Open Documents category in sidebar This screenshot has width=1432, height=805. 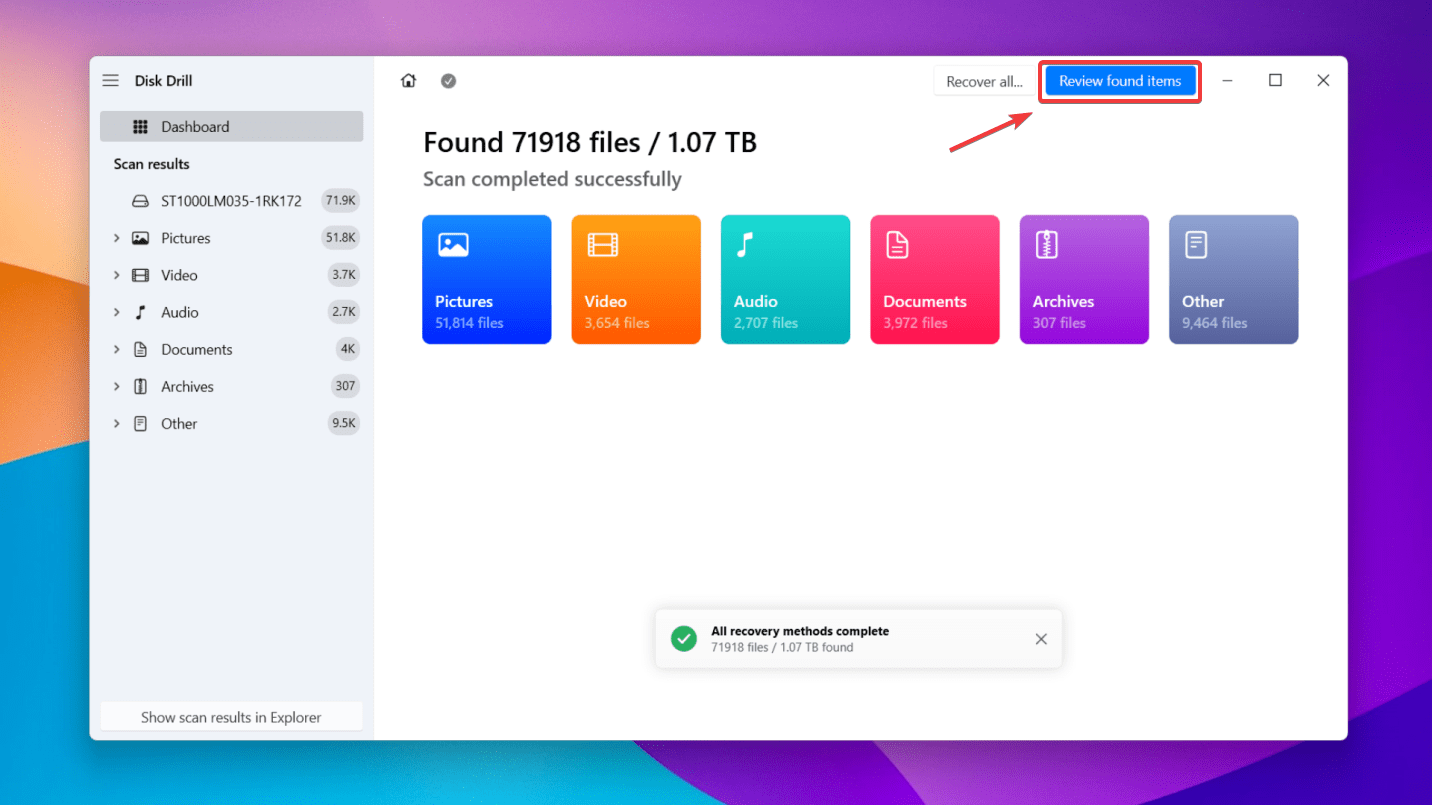pos(231,349)
